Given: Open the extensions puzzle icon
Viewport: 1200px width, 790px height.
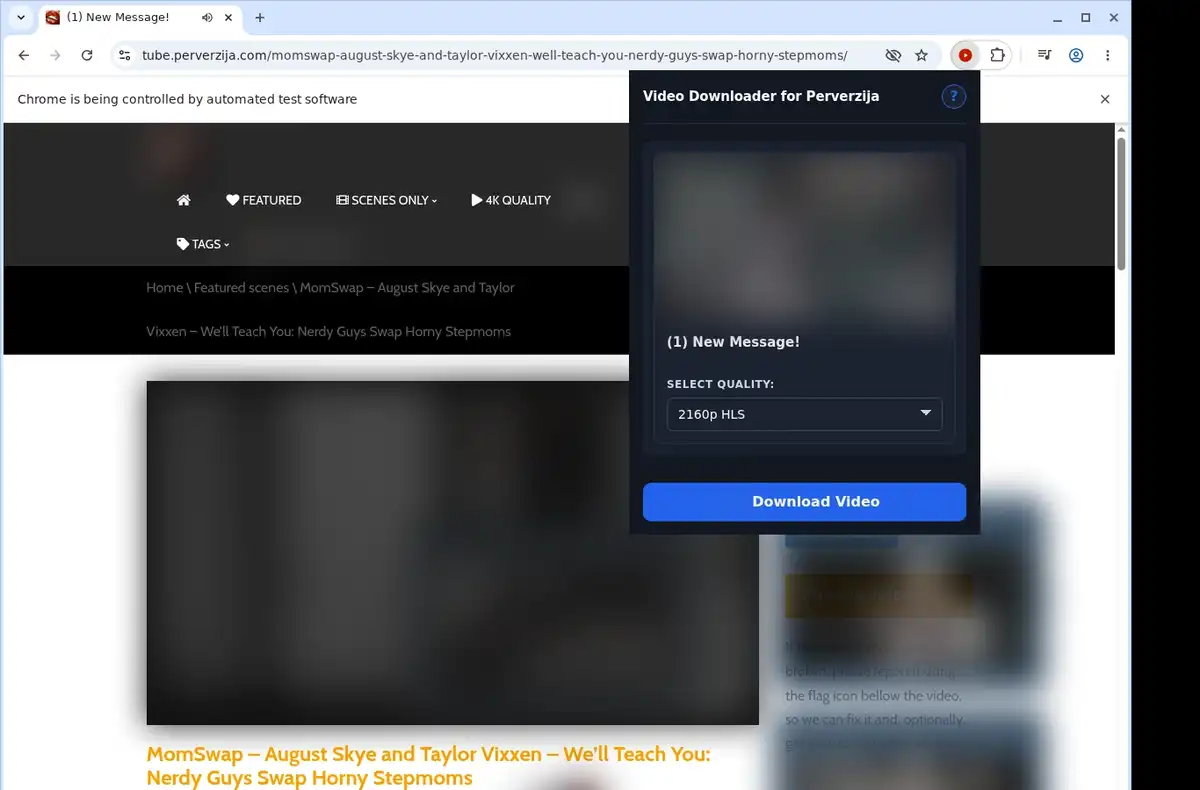Looking at the screenshot, I should click(x=997, y=56).
